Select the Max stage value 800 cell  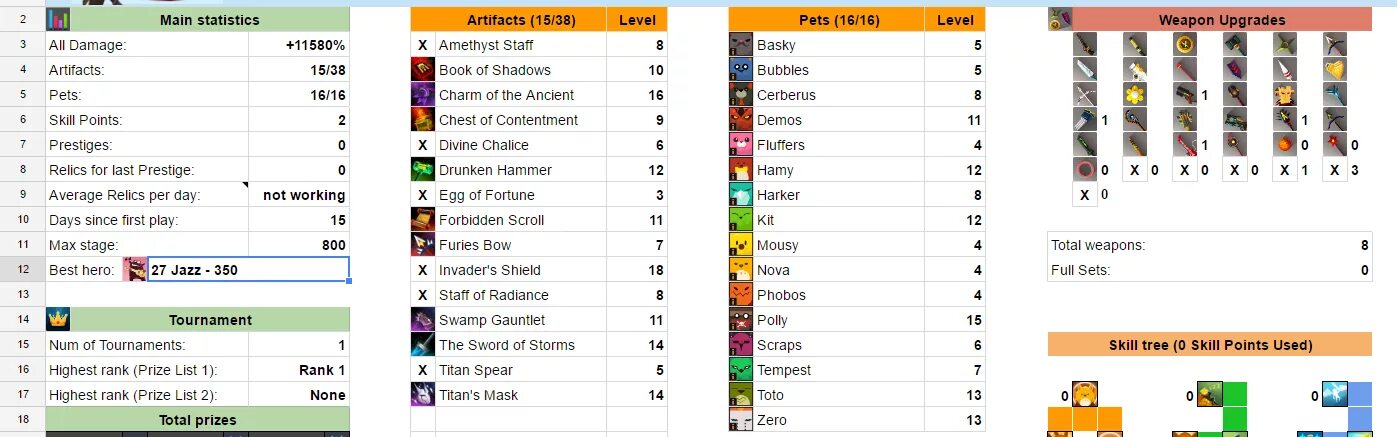click(299, 245)
